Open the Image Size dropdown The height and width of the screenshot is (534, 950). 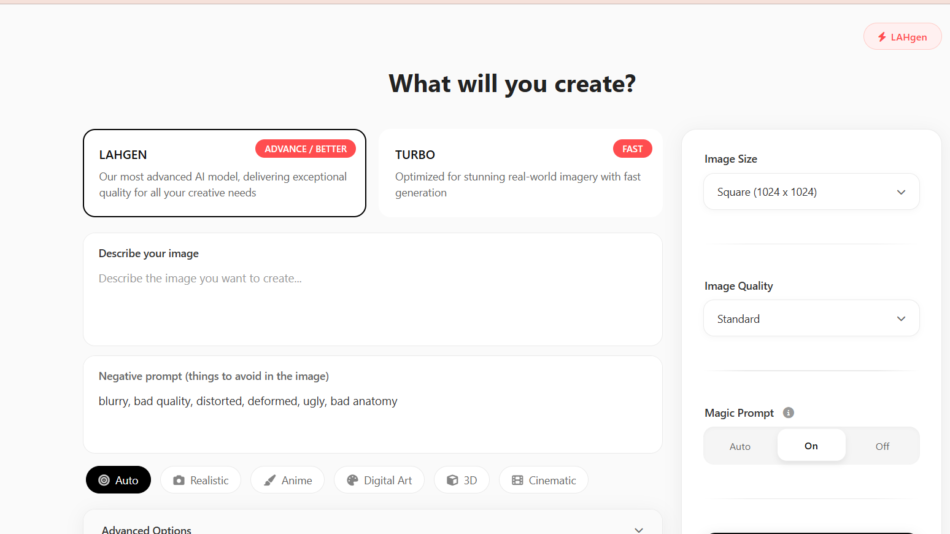coord(811,192)
